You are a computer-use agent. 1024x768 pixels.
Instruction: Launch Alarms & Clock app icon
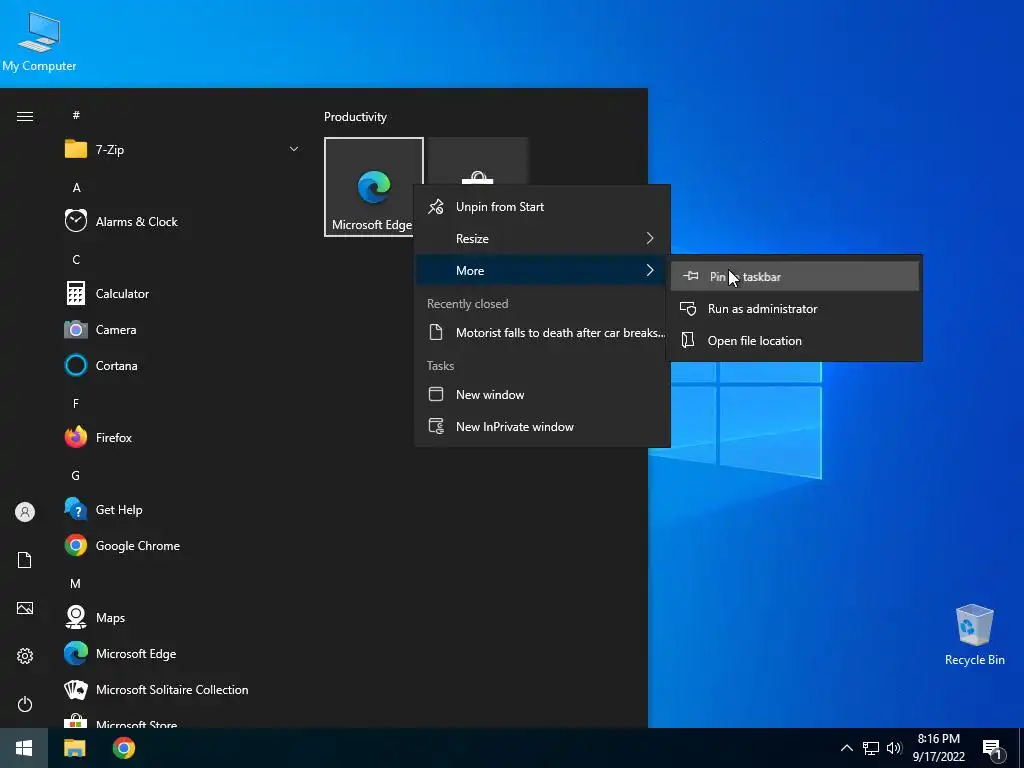76,221
